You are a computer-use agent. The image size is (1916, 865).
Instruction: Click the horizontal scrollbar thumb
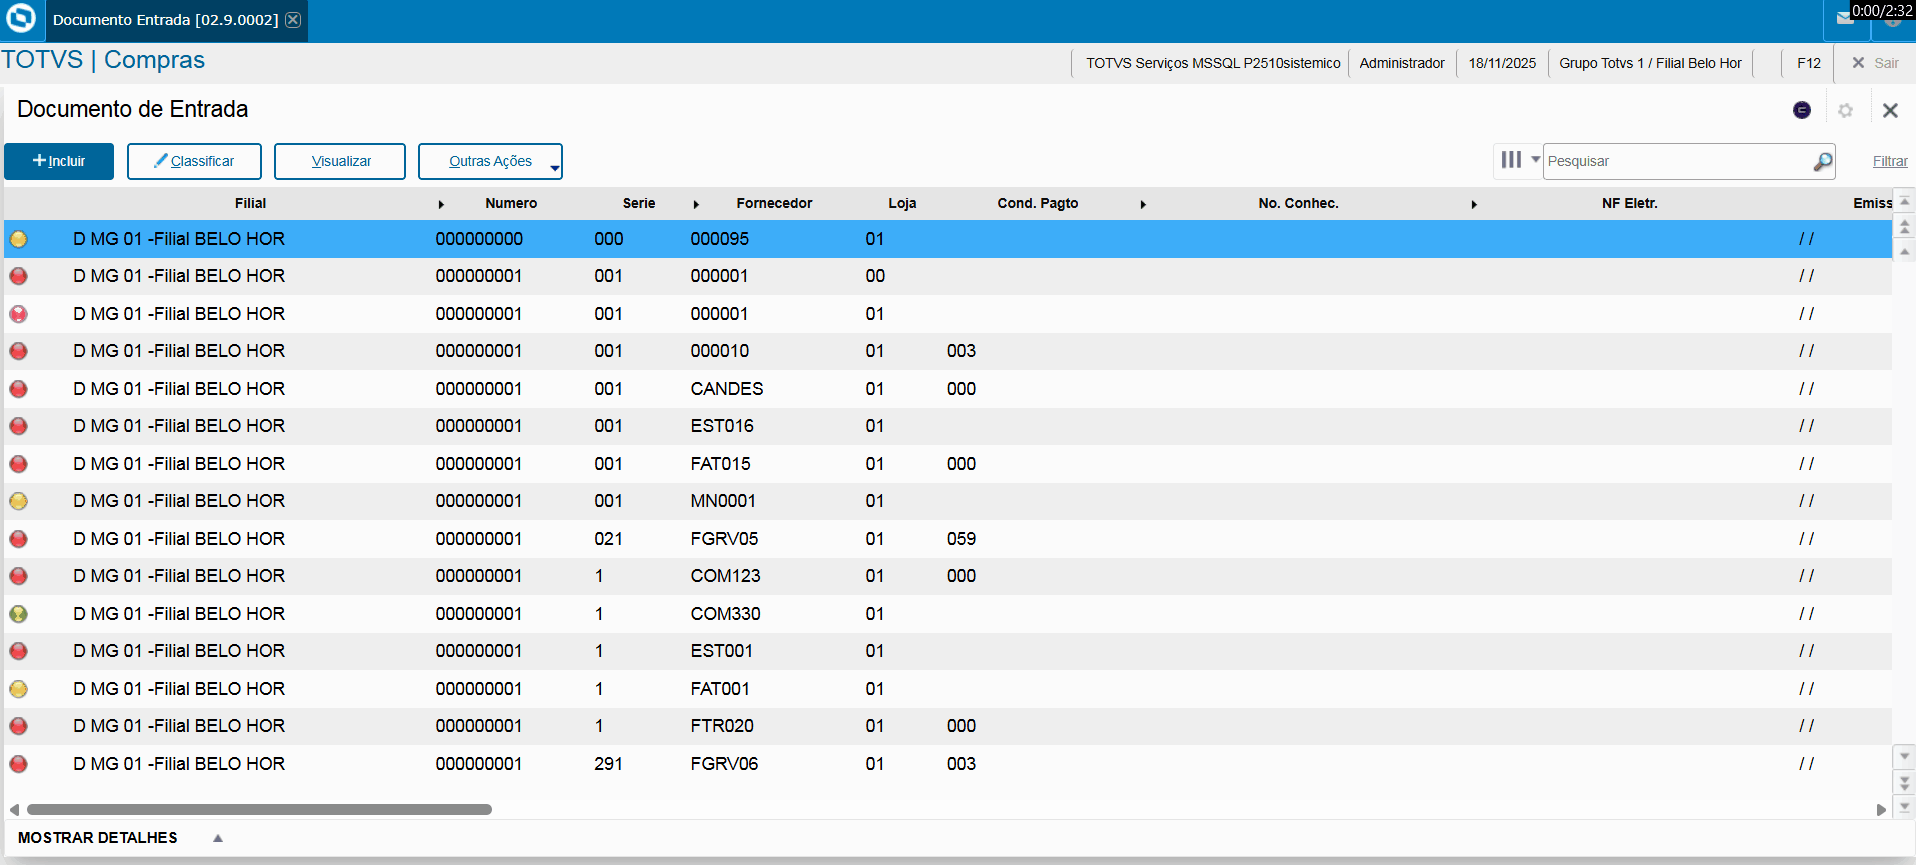pos(259,810)
